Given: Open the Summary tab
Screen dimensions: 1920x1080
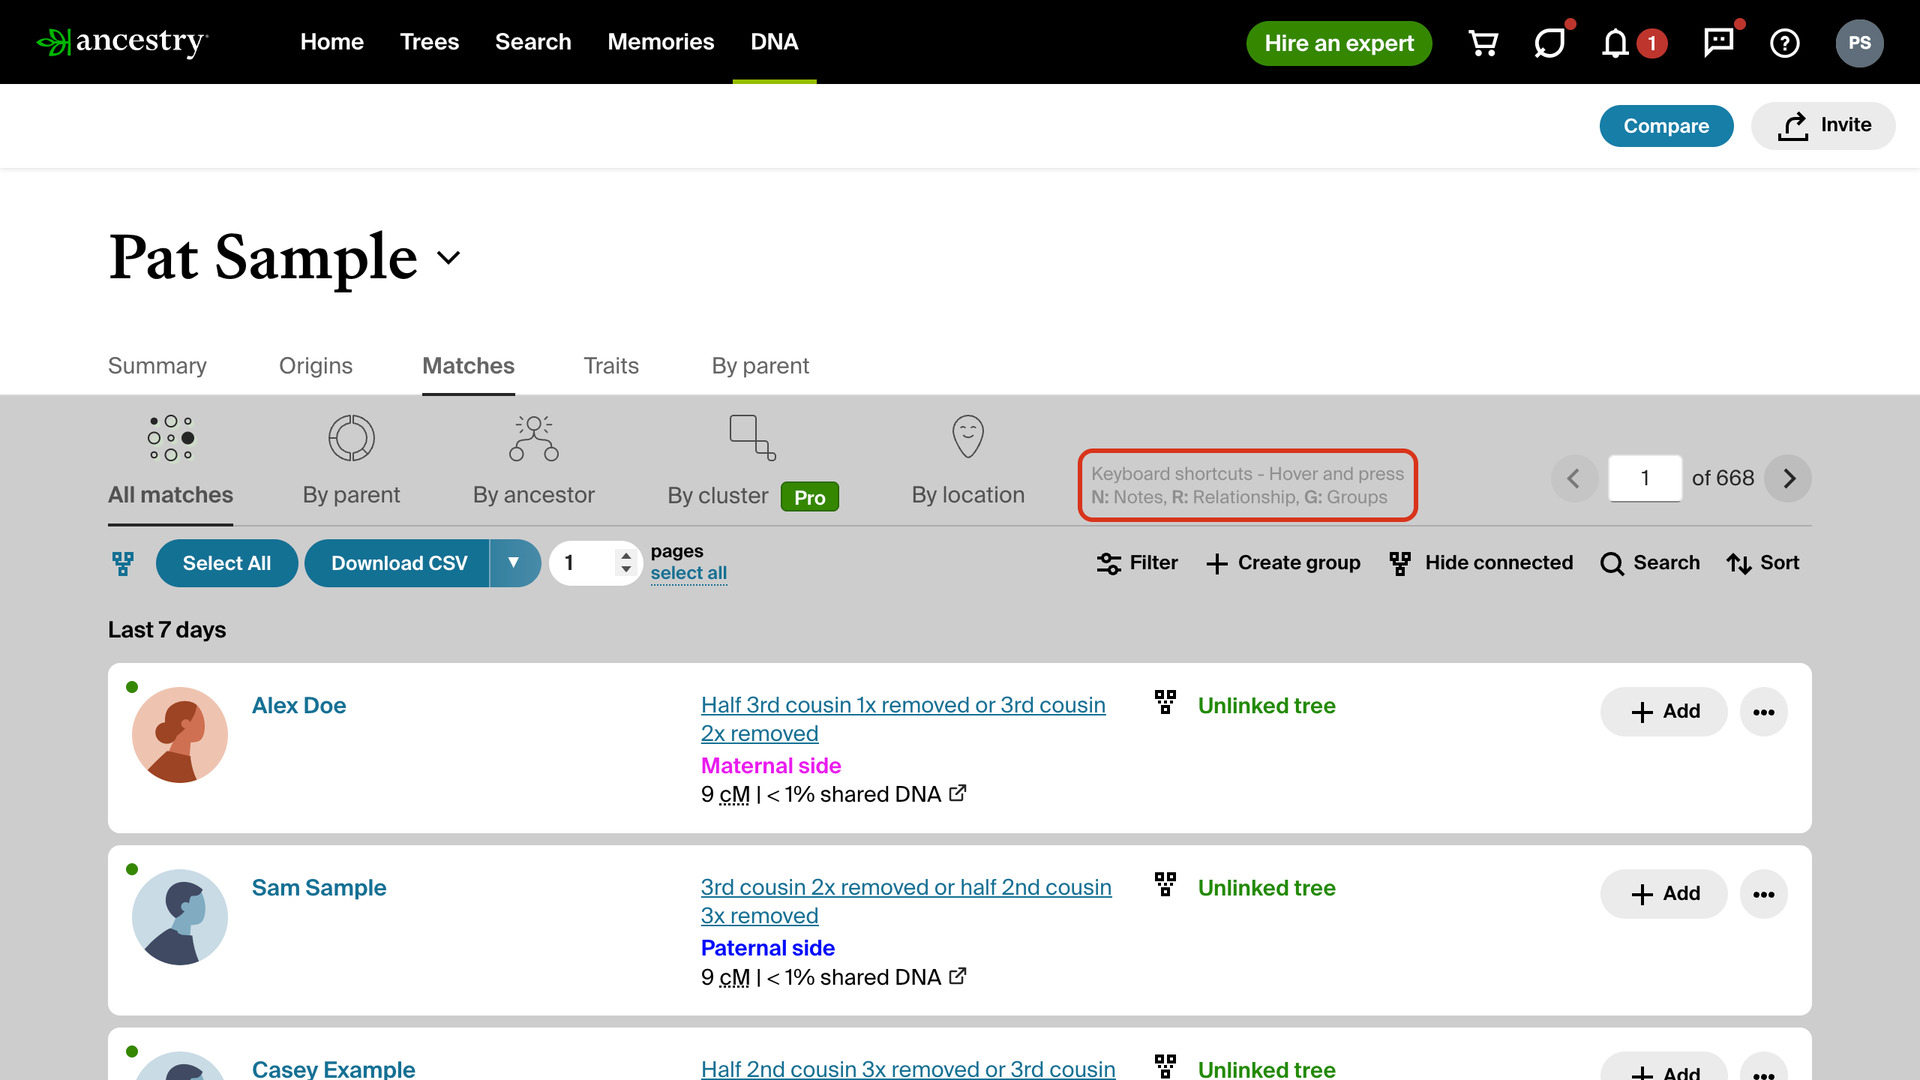Looking at the screenshot, I should 157,366.
